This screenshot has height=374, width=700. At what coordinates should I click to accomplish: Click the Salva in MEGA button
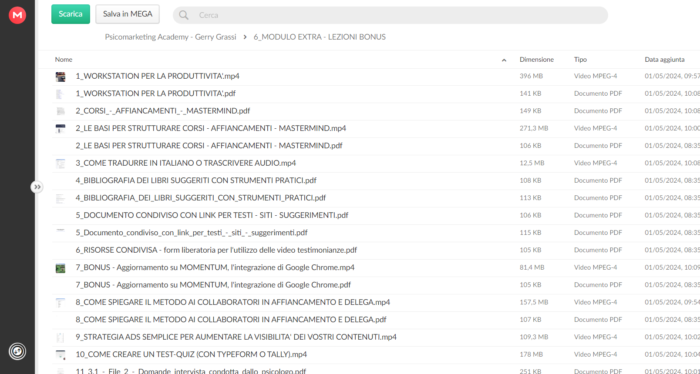tap(128, 14)
